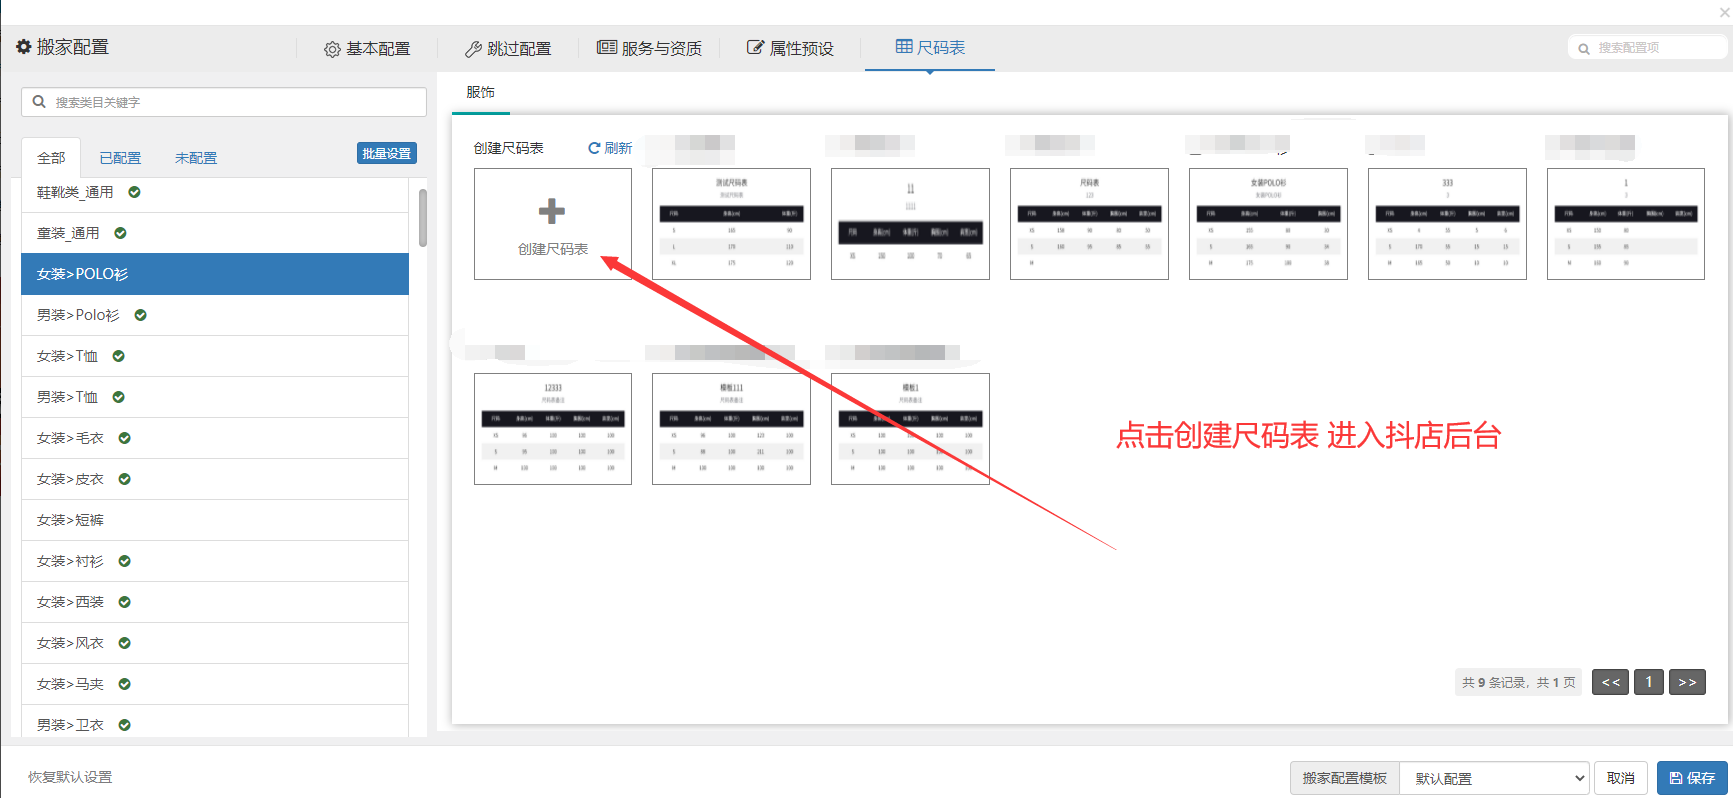Select the 女装>短裤 category
This screenshot has width=1733, height=798.
(70, 520)
